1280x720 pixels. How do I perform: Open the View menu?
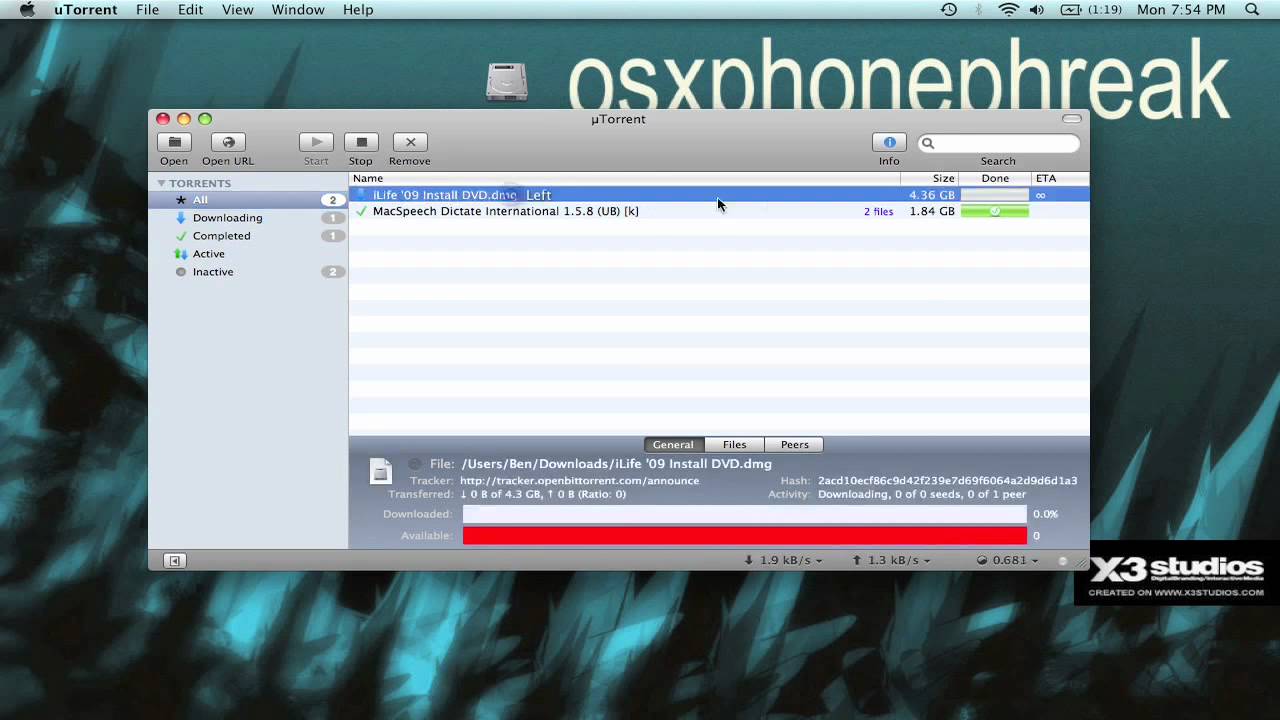[237, 10]
